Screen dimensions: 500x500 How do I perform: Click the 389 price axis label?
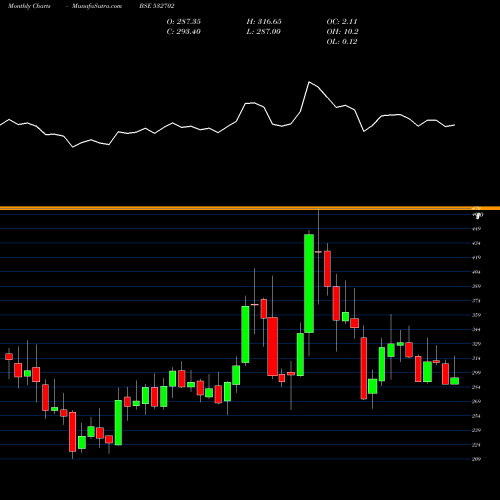coord(477,286)
